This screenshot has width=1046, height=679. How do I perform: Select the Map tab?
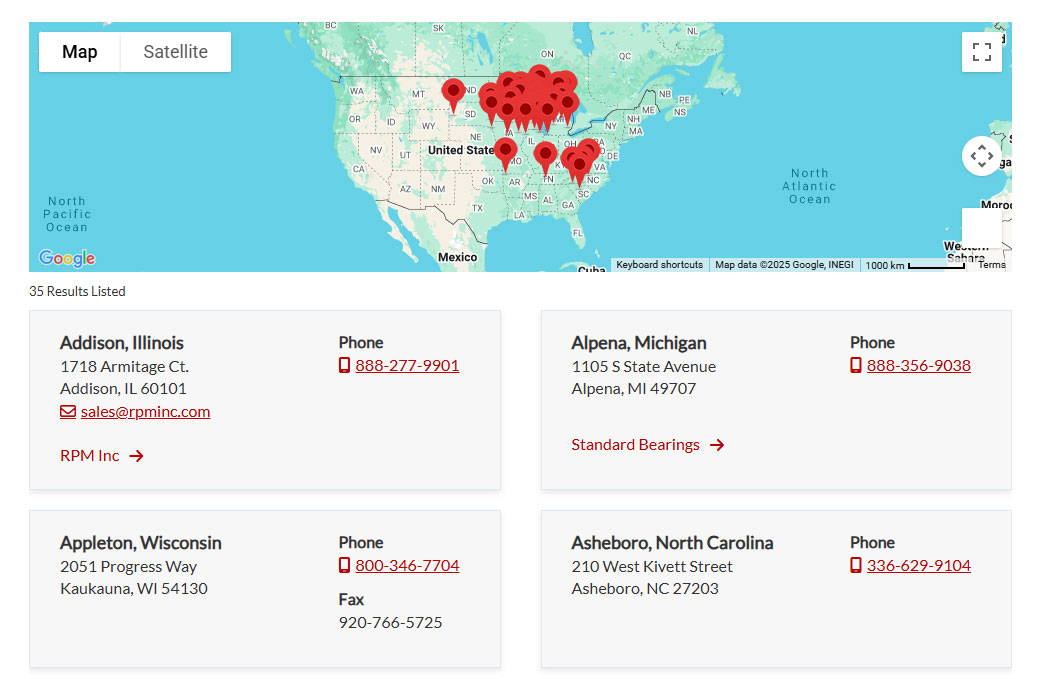[x=79, y=51]
